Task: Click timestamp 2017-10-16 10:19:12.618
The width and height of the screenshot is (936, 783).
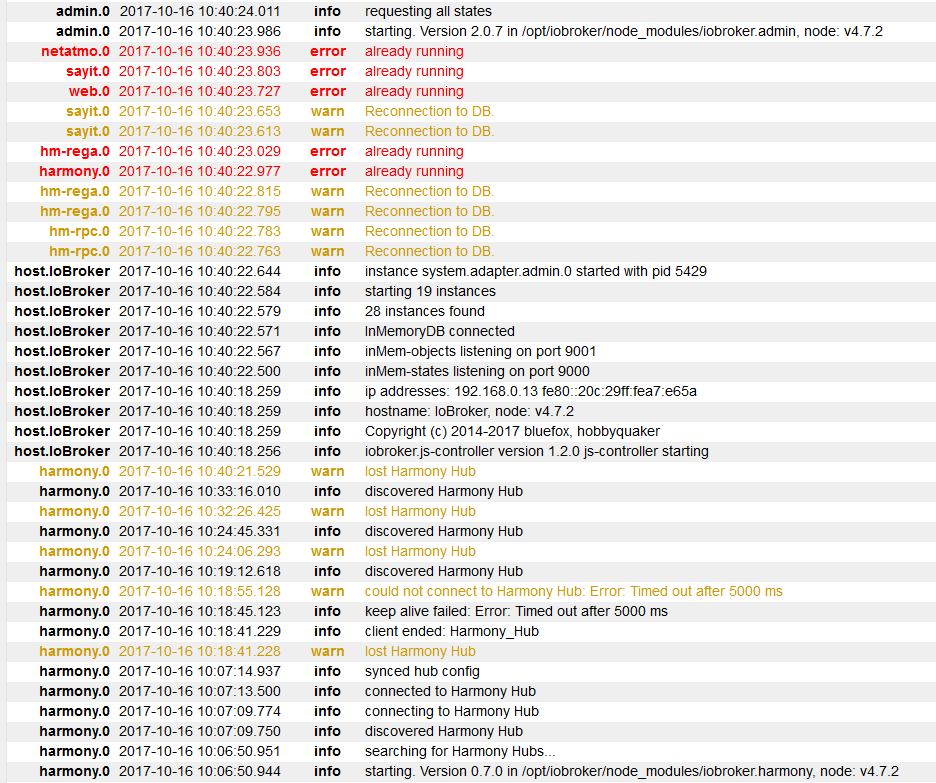Action: point(199,571)
